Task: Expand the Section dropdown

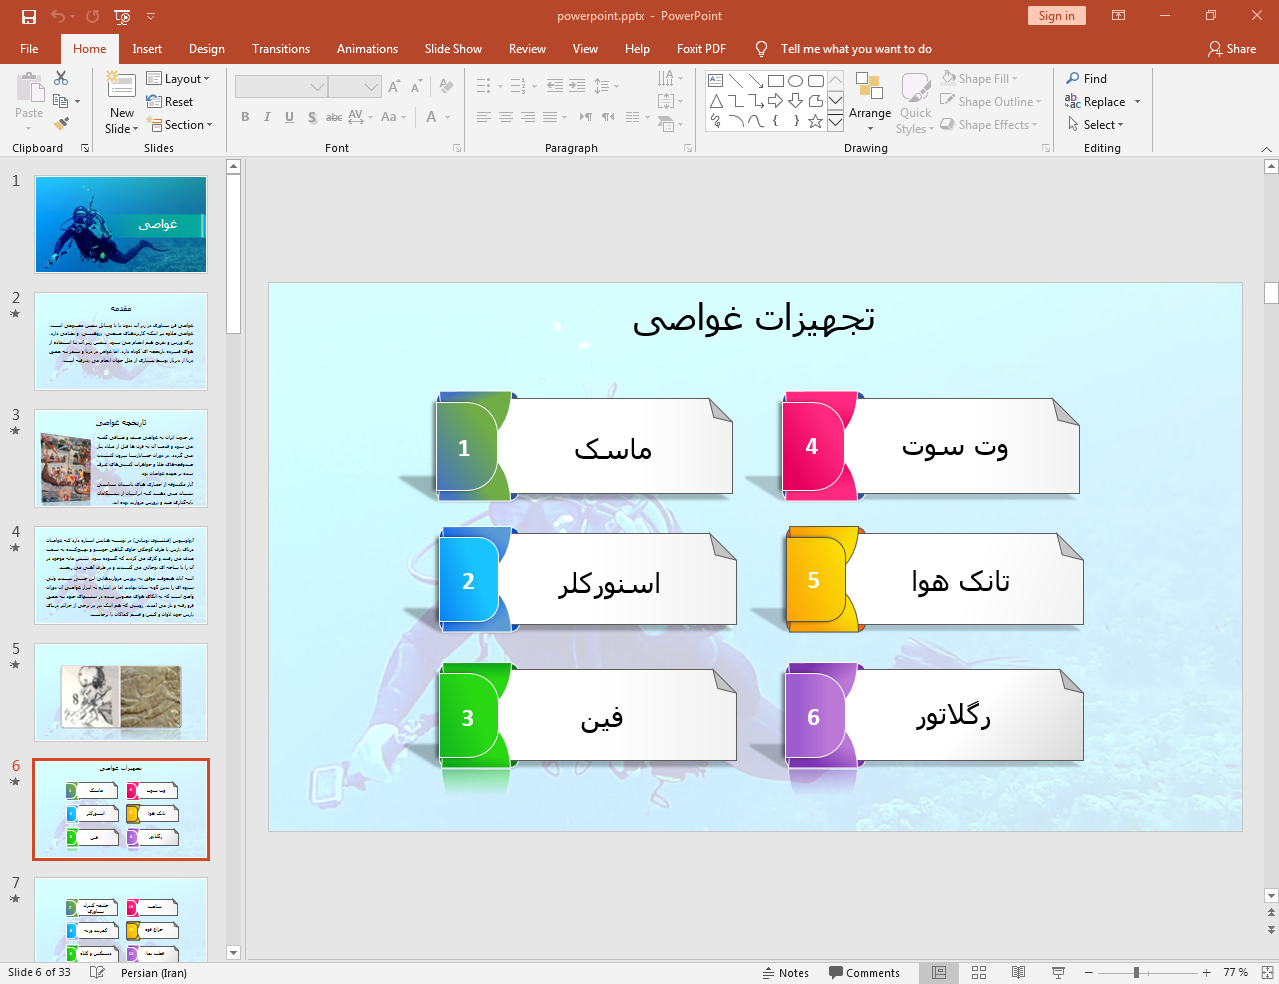Action: click(x=180, y=125)
